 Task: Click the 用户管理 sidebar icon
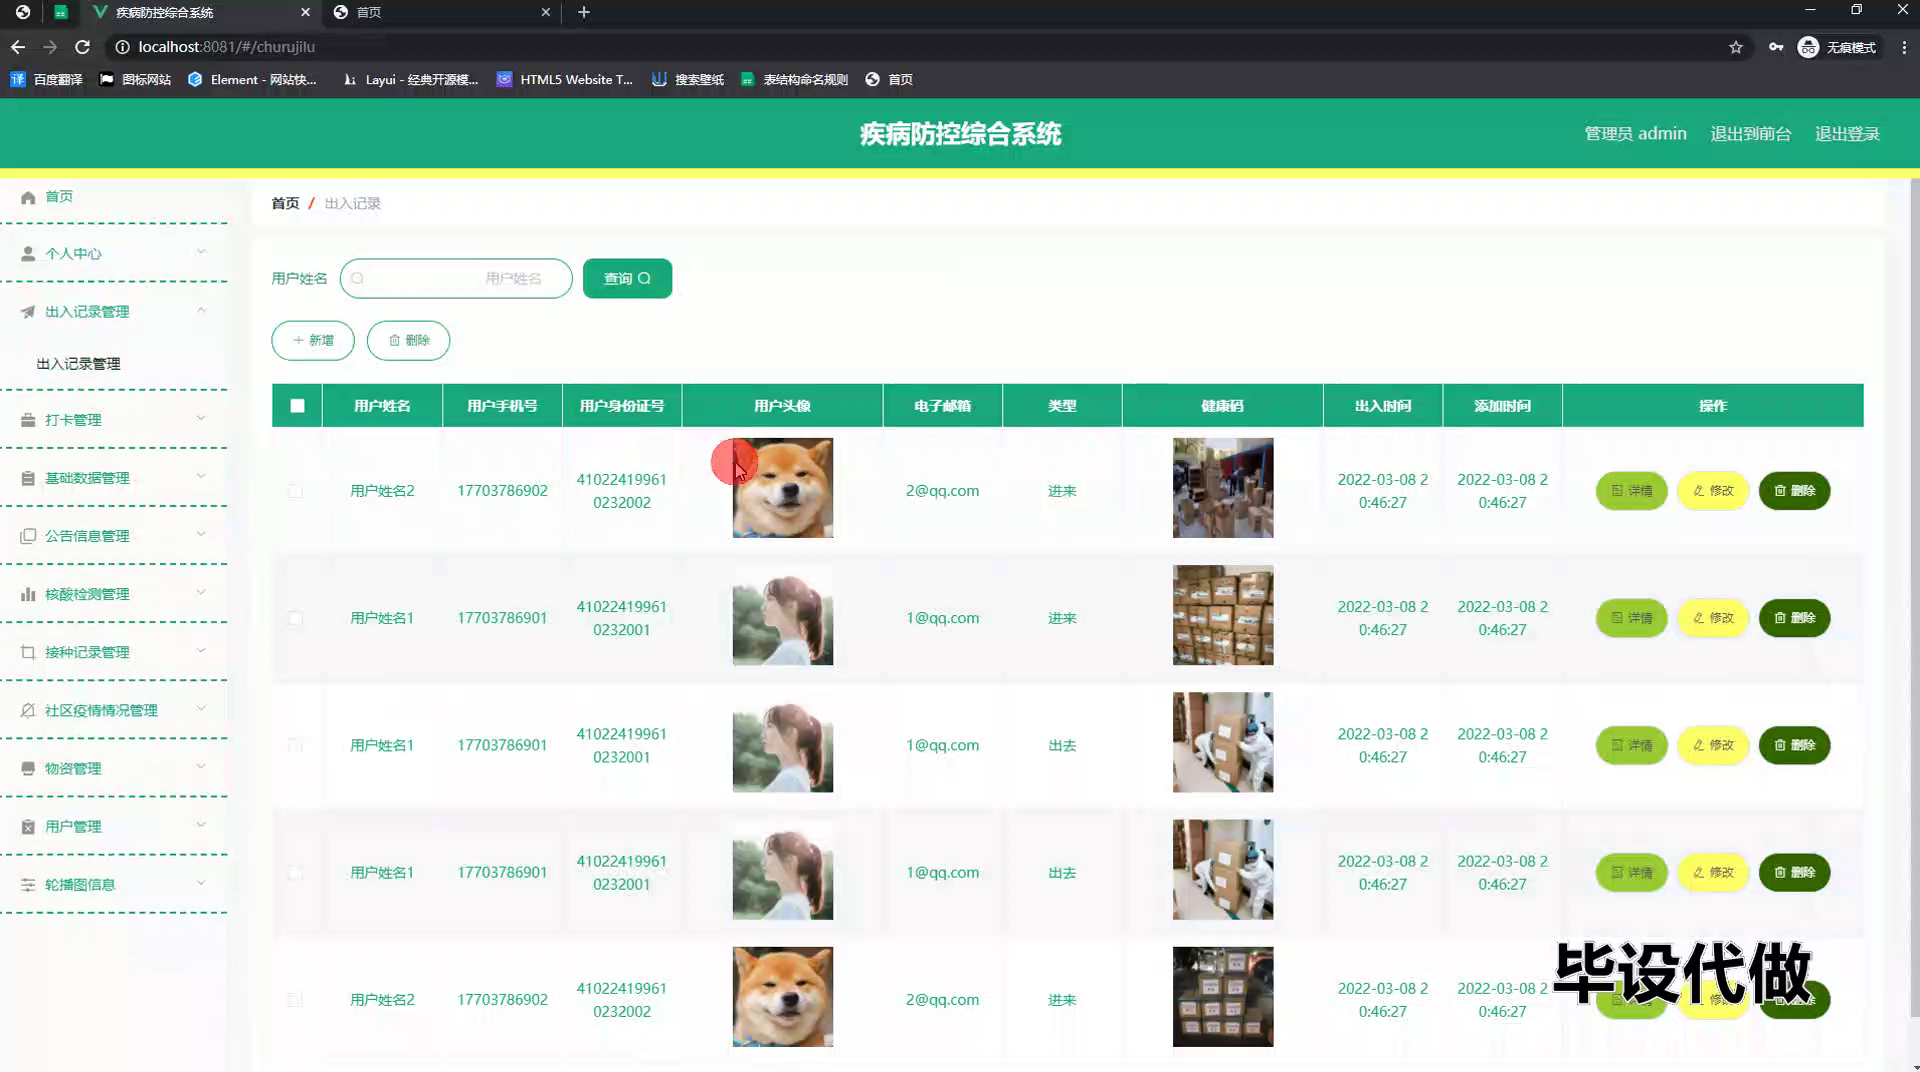pyautogui.click(x=28, y=826)
